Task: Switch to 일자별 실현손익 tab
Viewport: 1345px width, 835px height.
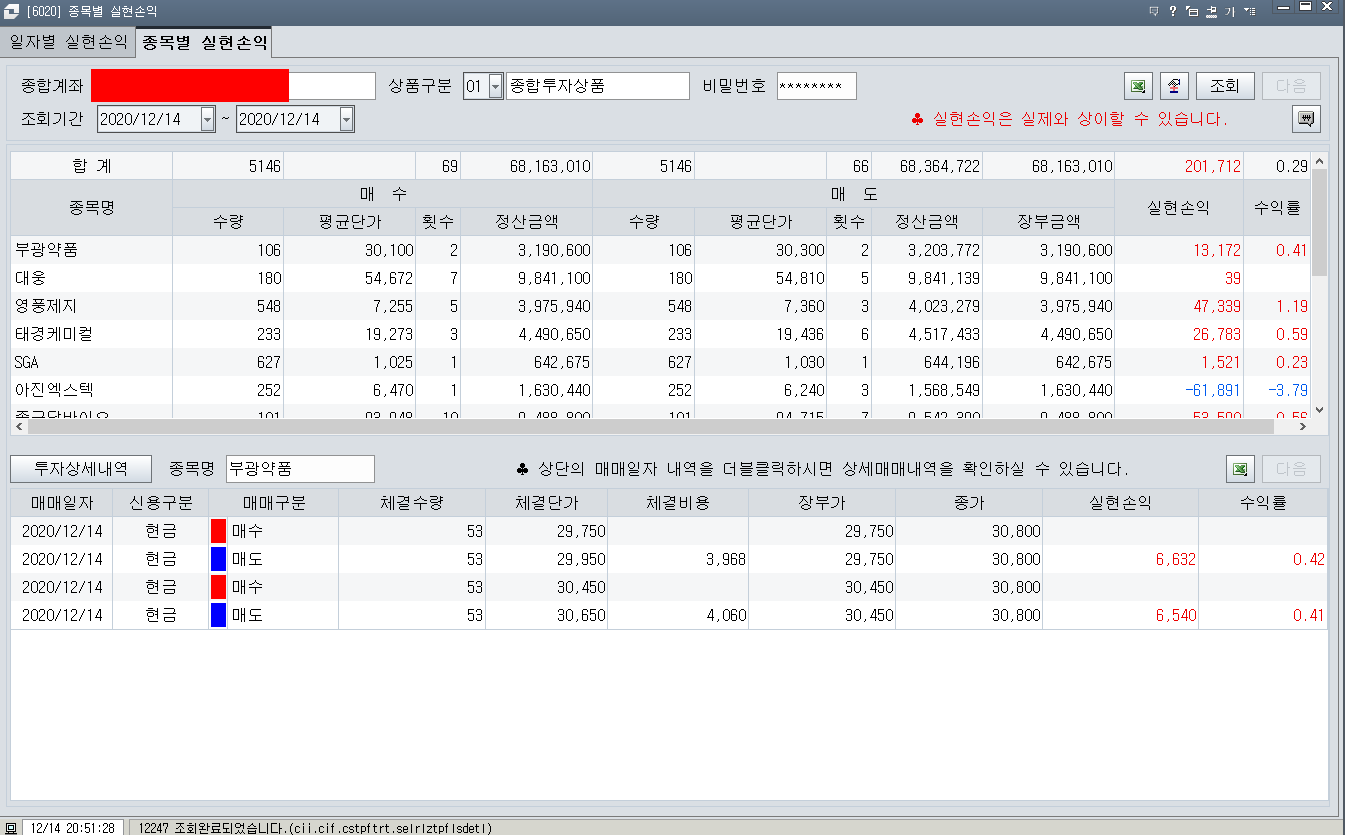Action: (68, 42)
